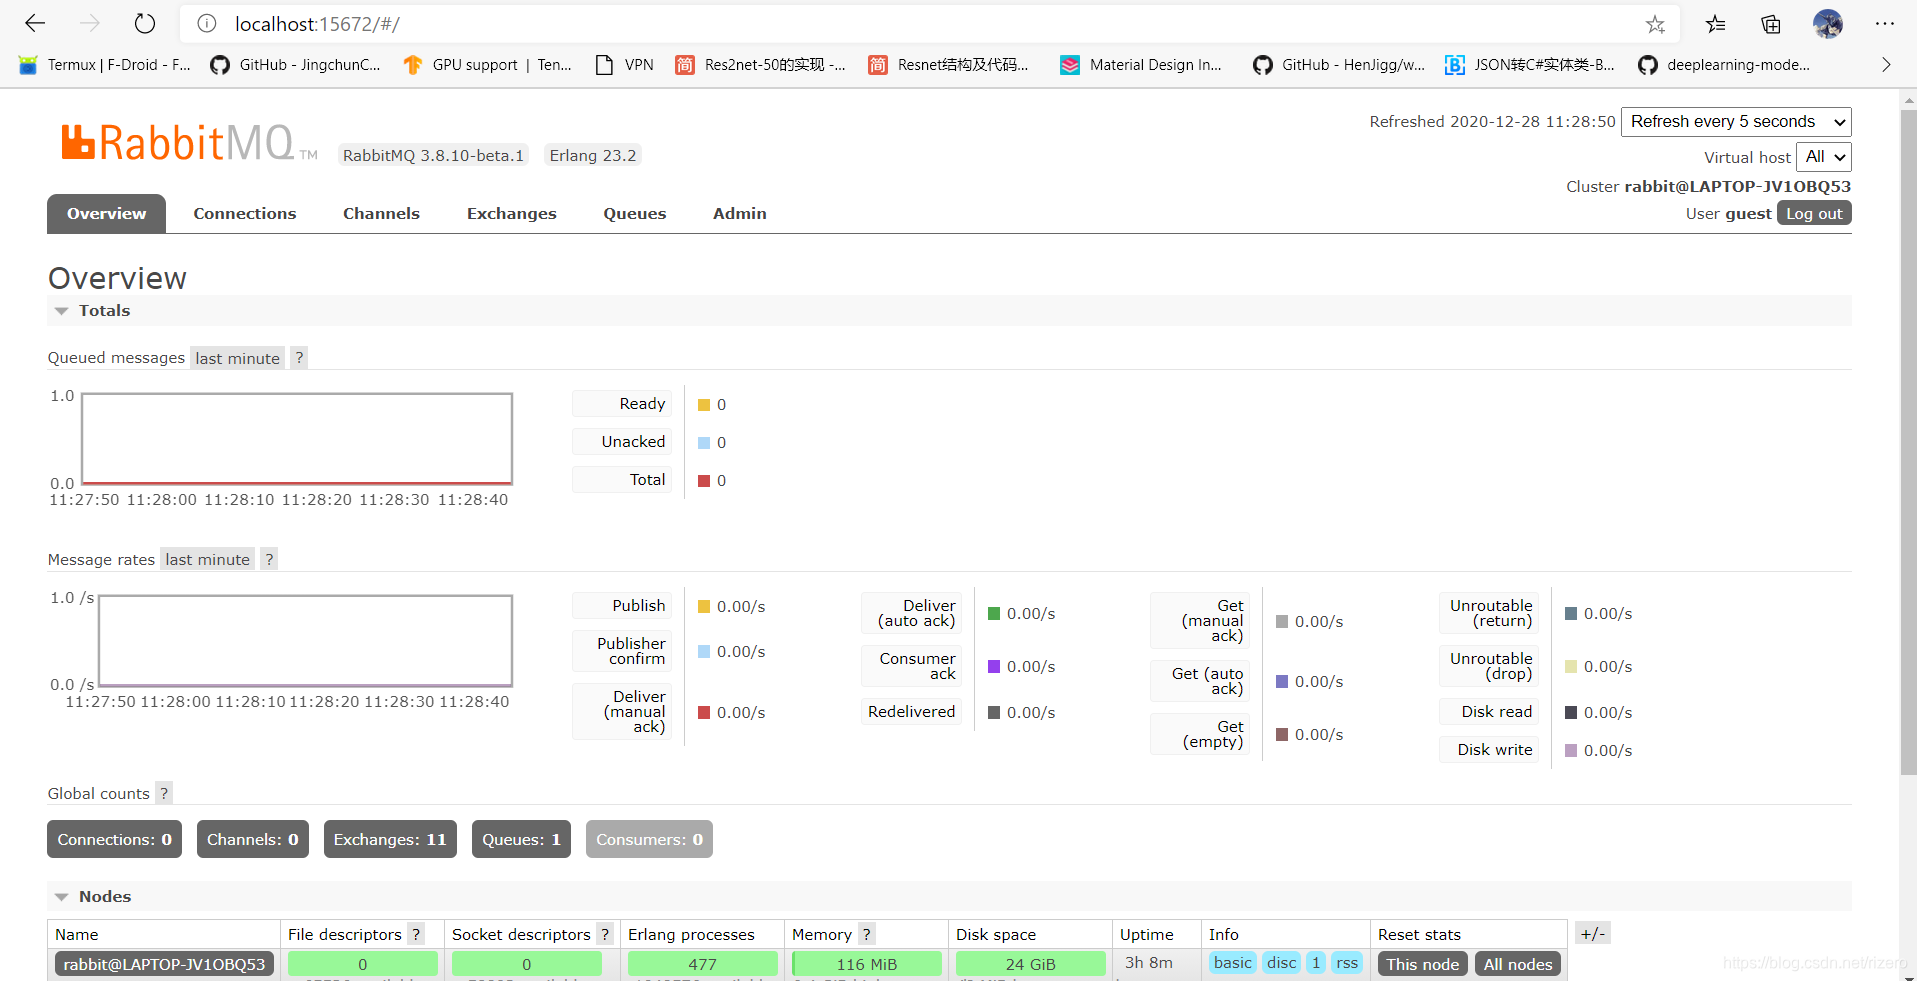The height and width of the screenshot is (981, 1917).
Task: Switch to the Queues tab
Action: click(635, 213)
